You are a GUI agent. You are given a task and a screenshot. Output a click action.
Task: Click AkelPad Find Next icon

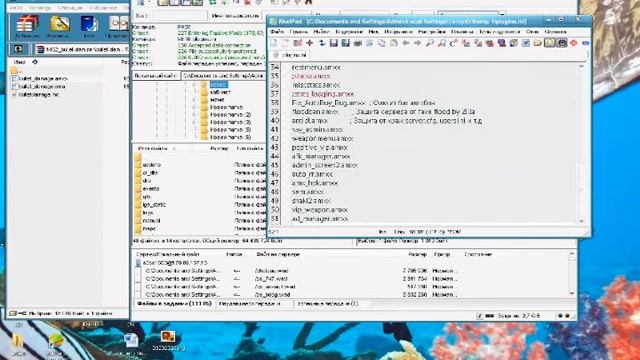pyautogui.click(x=442, y=43)
